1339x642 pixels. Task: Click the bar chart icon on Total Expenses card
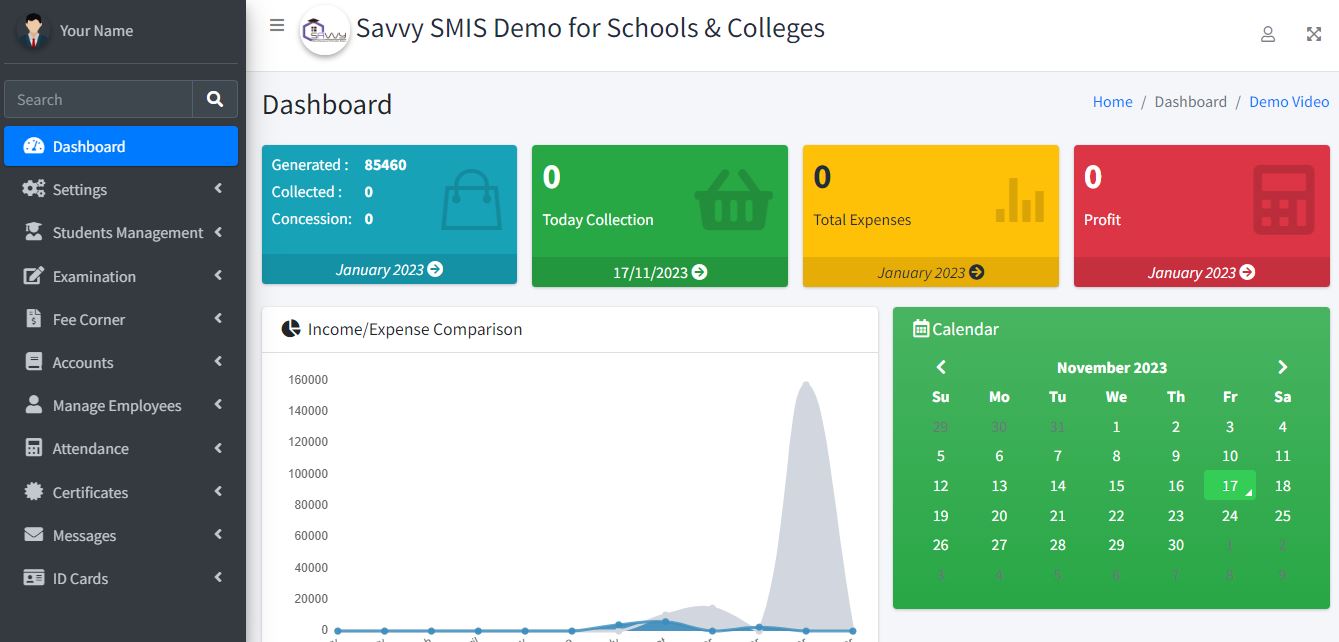(x=1020, y=200)
